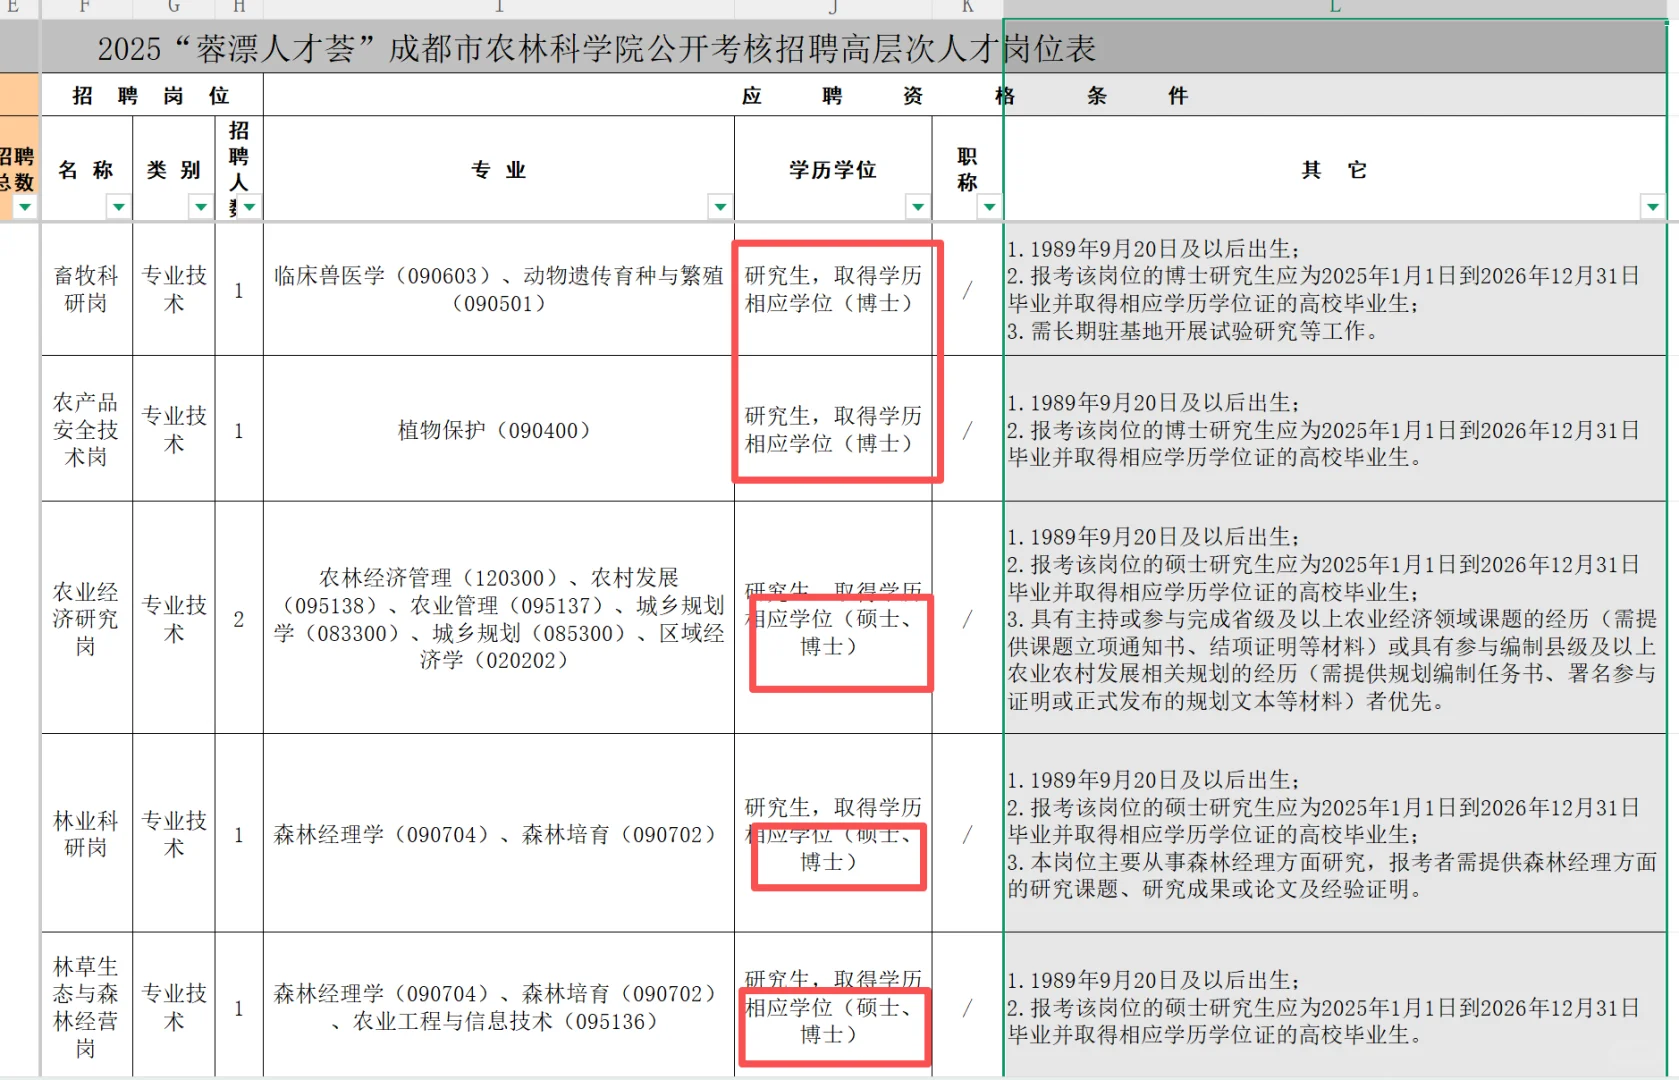Select 专业技术 cell in 林业科研岗 row
Image resolution: width=1679 pixels, height=1080 pixels.
[x=174, y=834]
